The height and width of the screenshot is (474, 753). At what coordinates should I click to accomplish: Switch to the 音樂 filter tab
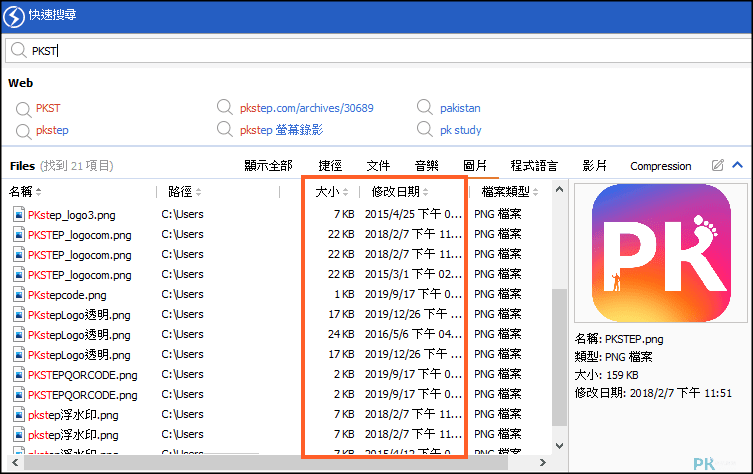[426, 166]
